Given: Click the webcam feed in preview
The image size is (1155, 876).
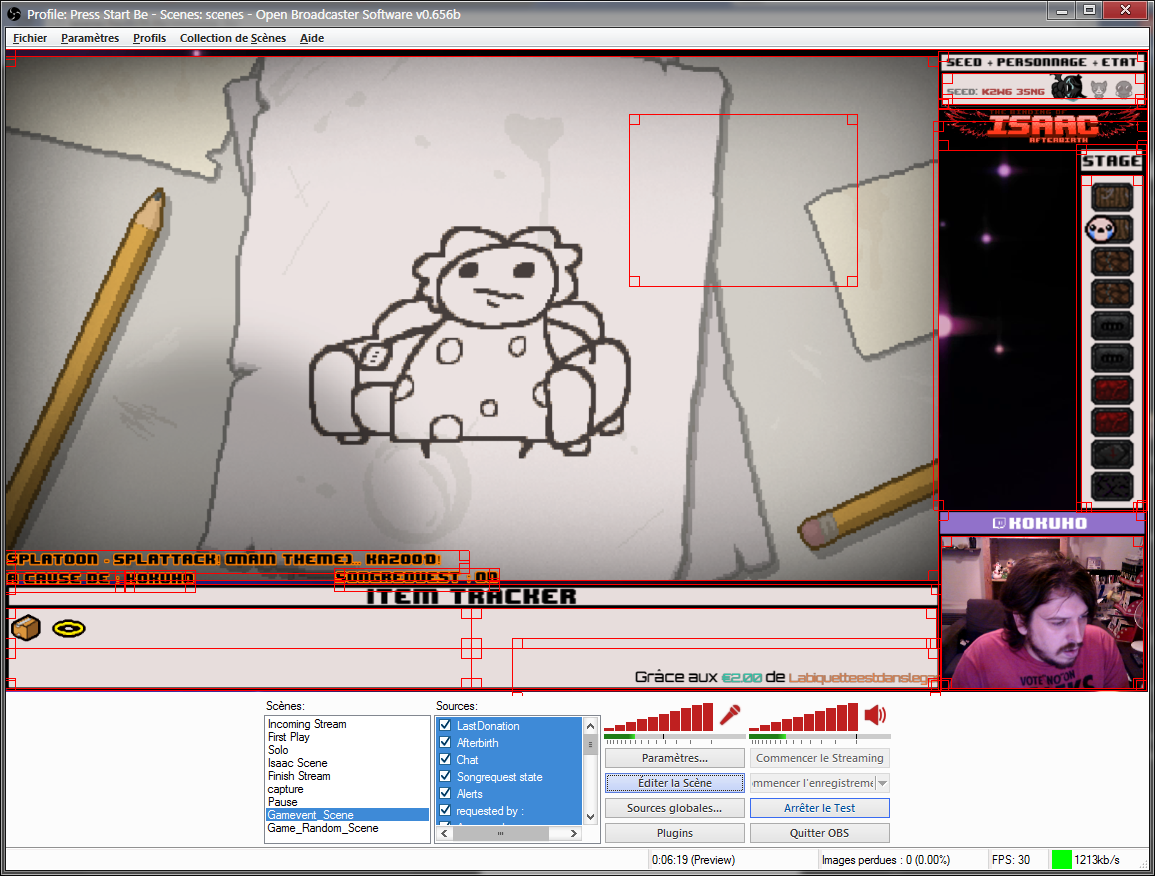Looking at the screenshot, I should tap(1042, 612).
